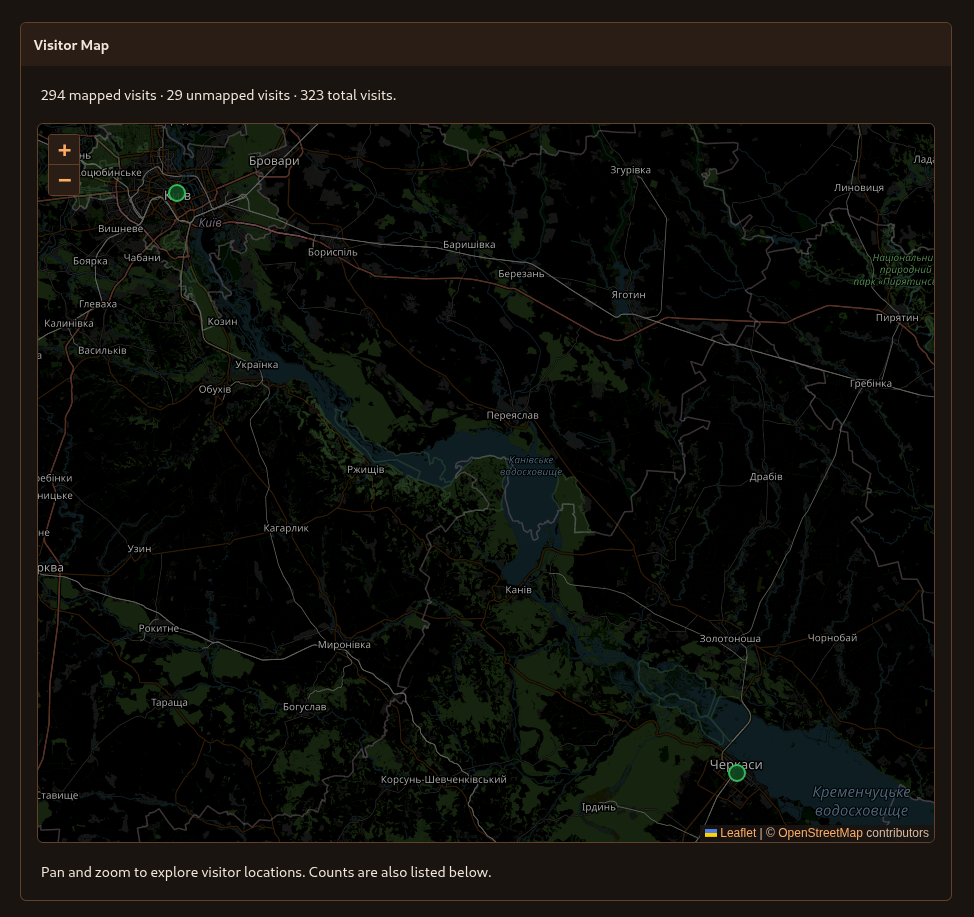Click the Баришівка town label
This screenshot has height=917, width=974.
pos(469,245)
